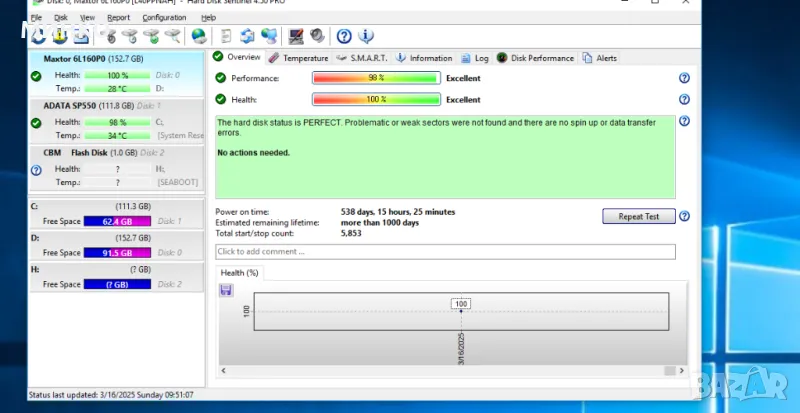Click the help icon next to Repeat Test

(684, 216)
